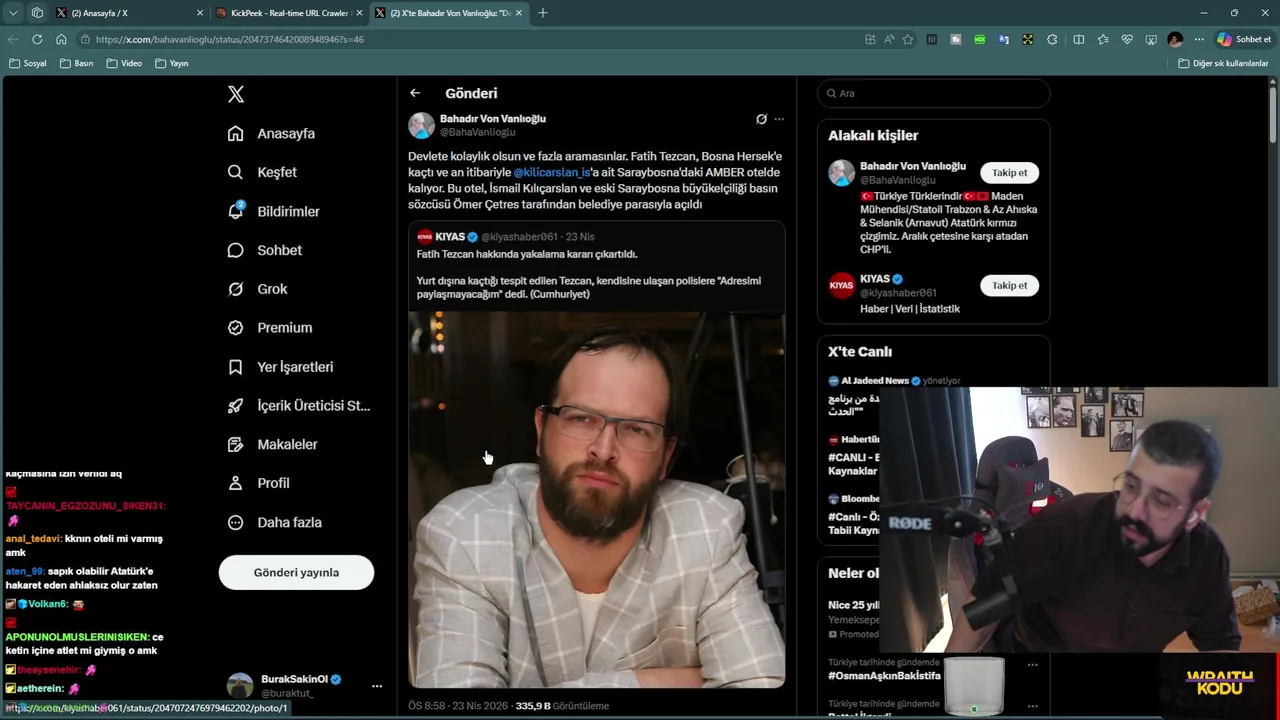Open İçerik Üreticisi Stüdyosu item
This screenshot has width=1280, height=720.
pyautogui.click(x=298, y=406)
